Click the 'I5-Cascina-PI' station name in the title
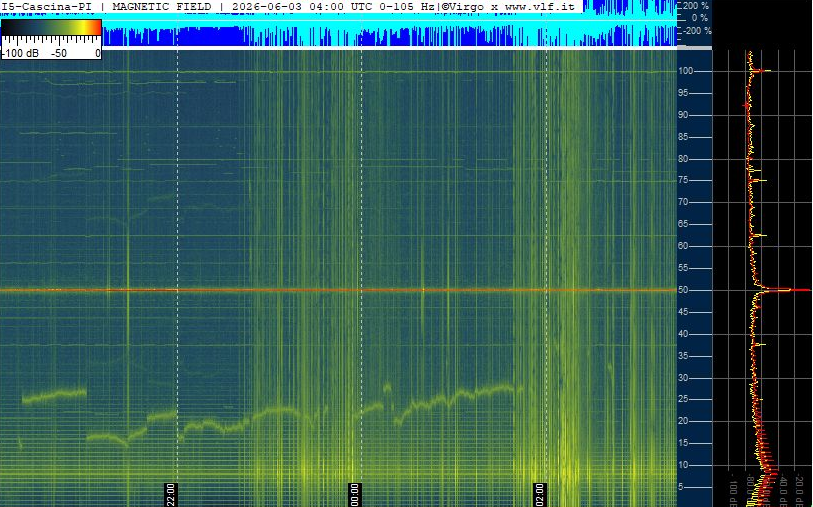Viewport: 813px width, 507px height. tap(47, 7)
